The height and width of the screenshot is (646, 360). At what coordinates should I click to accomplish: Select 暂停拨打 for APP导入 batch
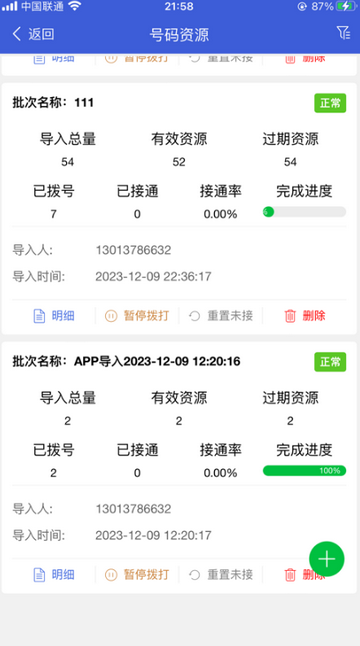coord(146,575)
